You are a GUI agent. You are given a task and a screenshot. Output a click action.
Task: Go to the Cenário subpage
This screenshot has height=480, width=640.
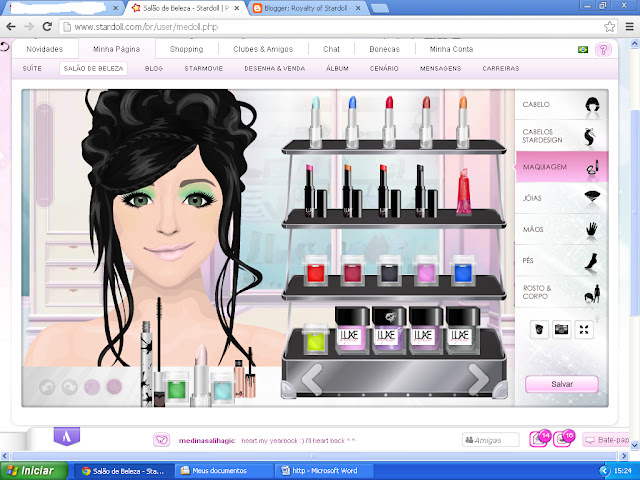click(384, 68)
